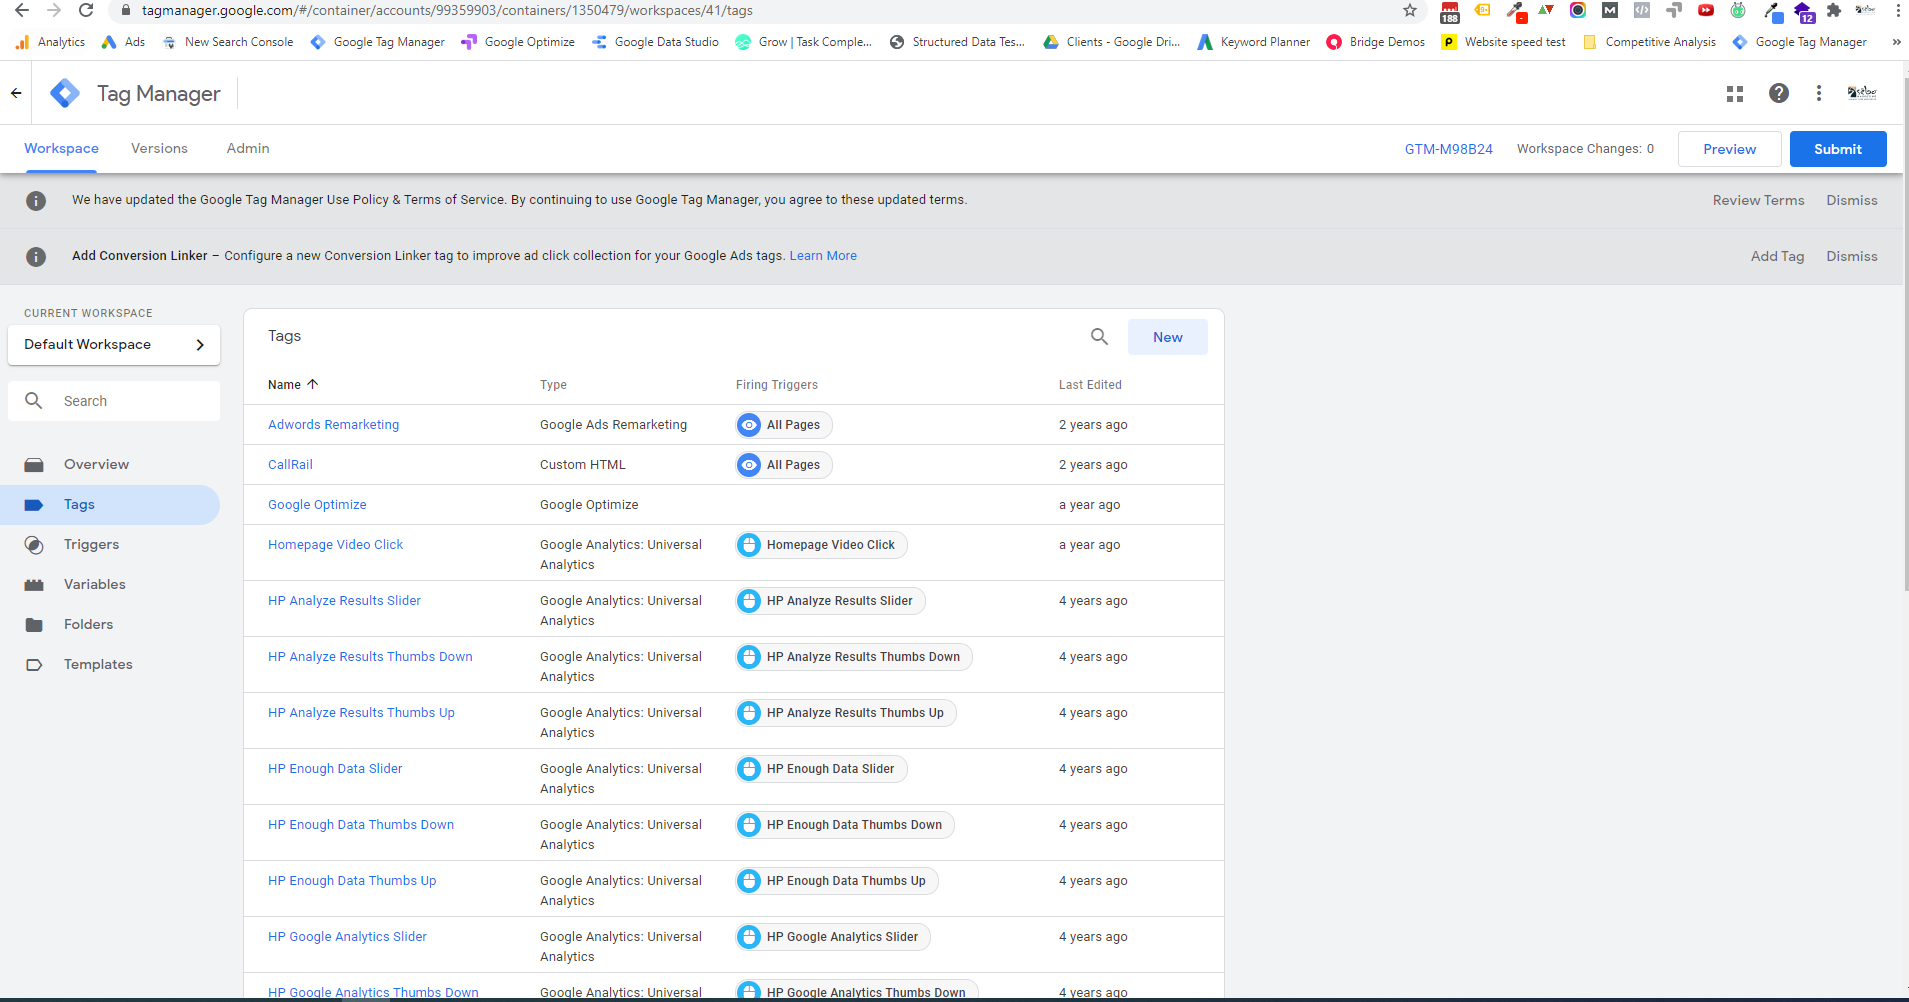Click the sidebar Search input field
Viewport: 1909px width, 1002px height.
[130, 401]
